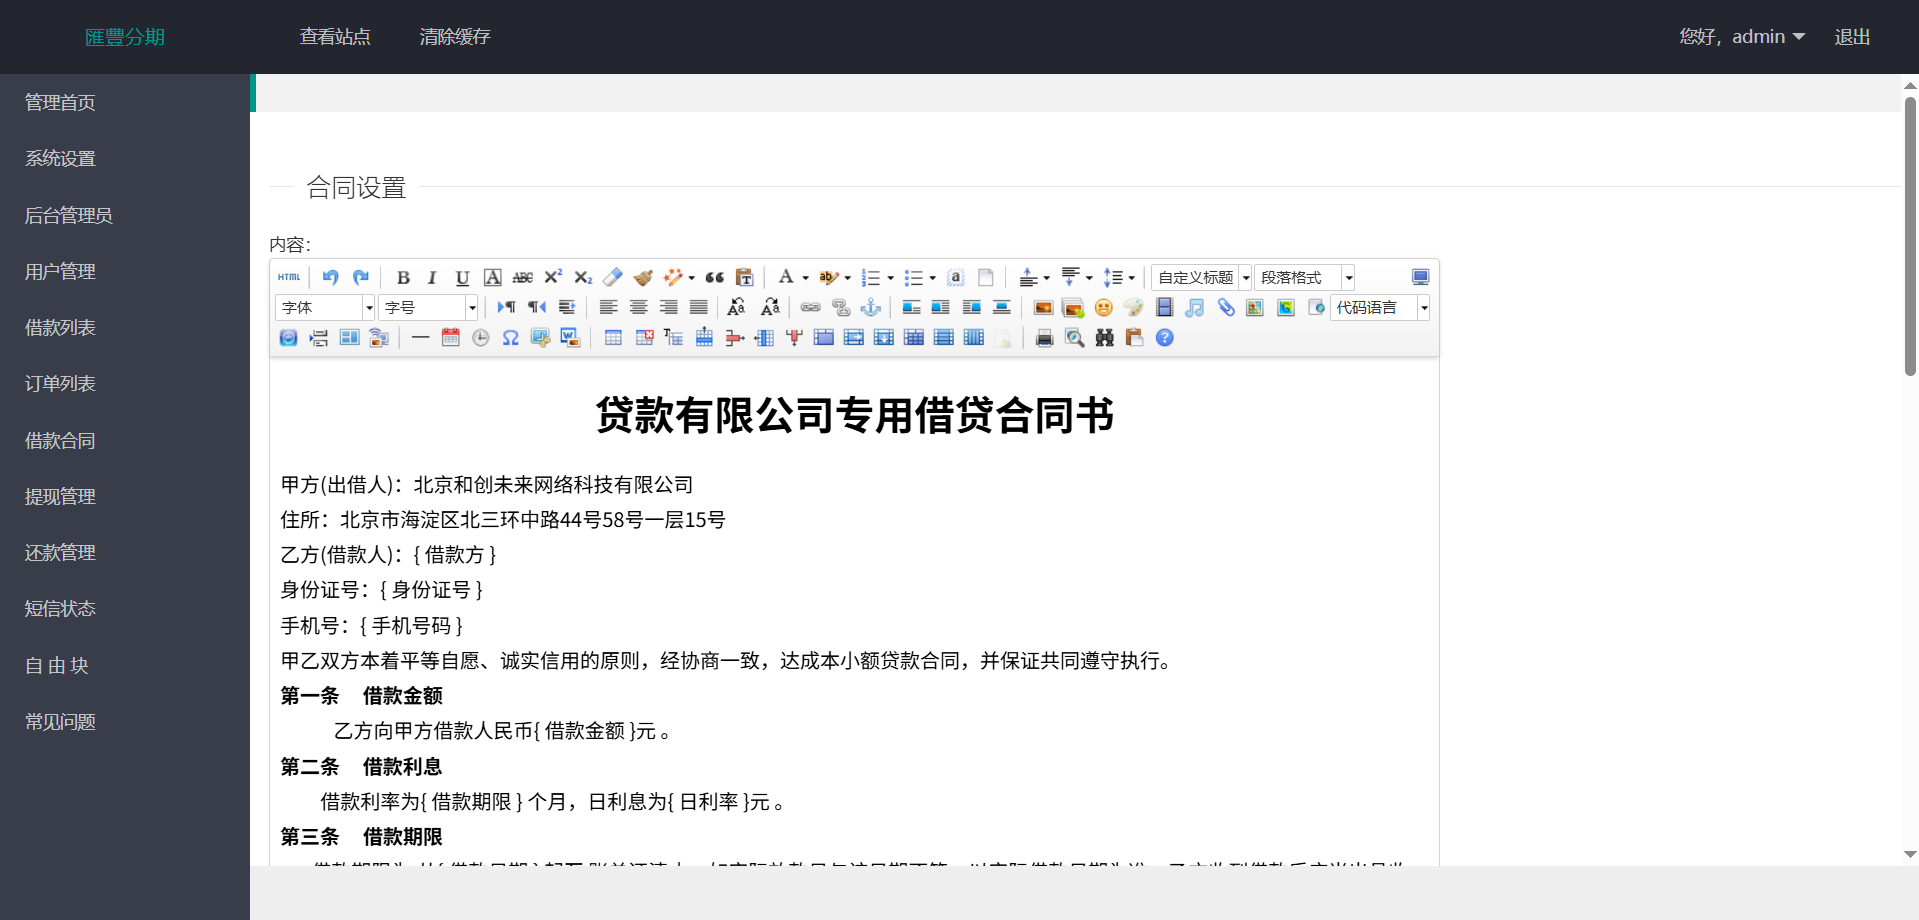Open the 段落格式 paragraph format dropdown
The height and width of the screenshot is (920, 1919).
click(x=1304, y=278)
